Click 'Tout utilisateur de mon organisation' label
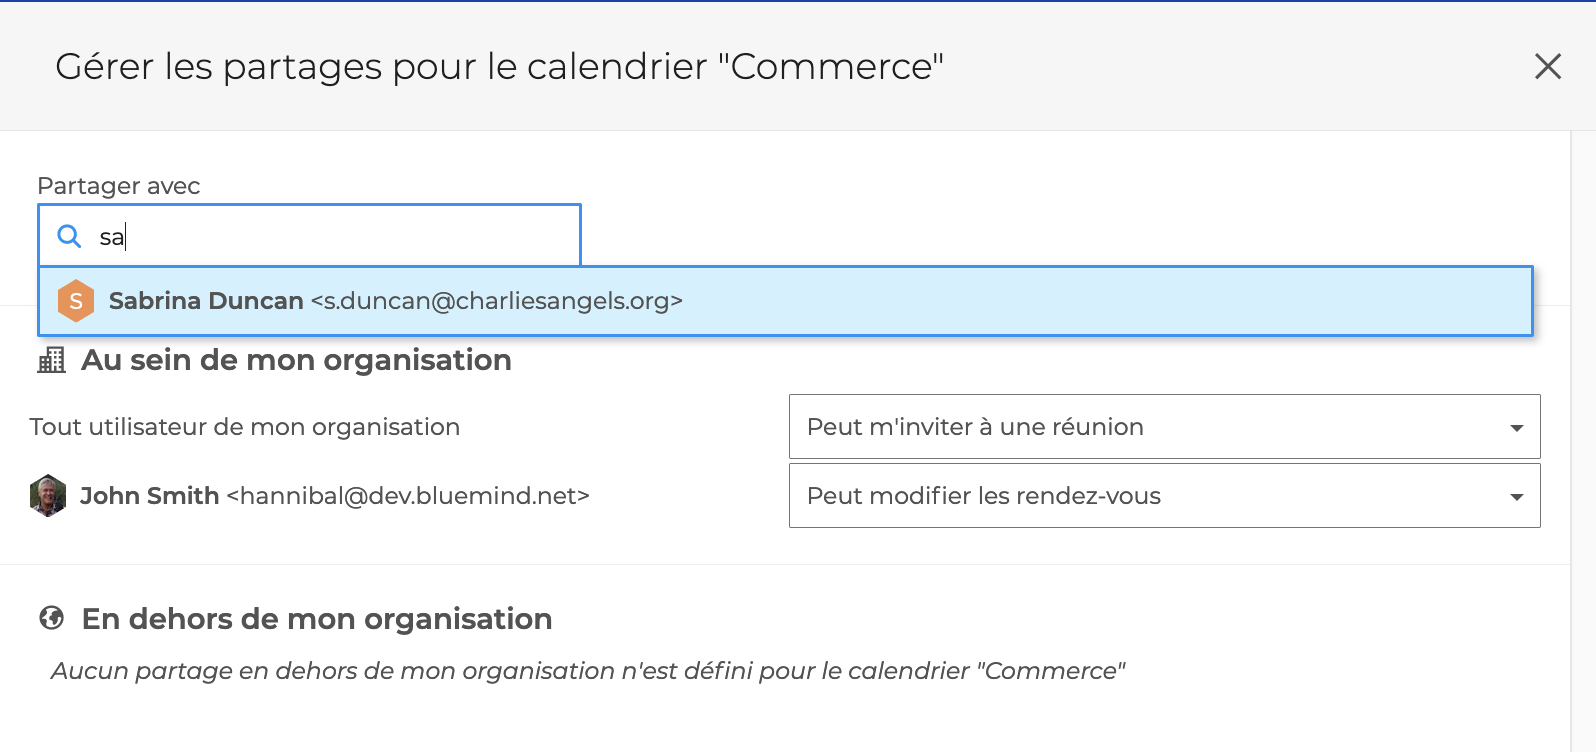Viewport: 1596px width, 752px height. click(245, 427)
